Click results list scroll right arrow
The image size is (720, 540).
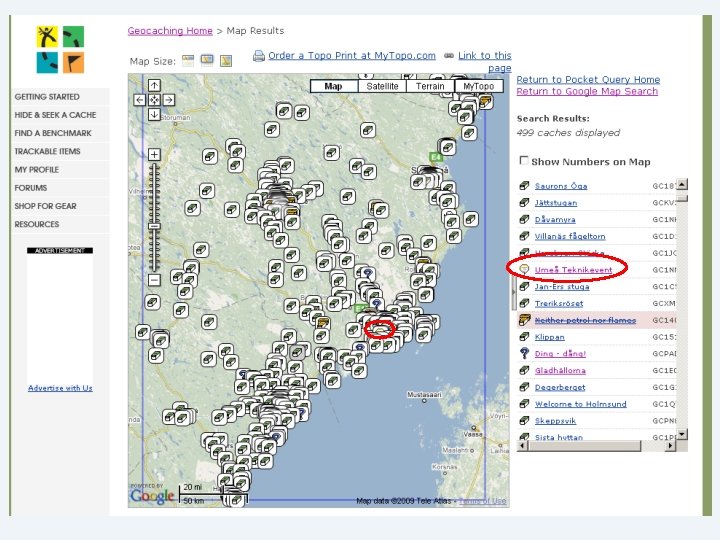click(670, 445)
